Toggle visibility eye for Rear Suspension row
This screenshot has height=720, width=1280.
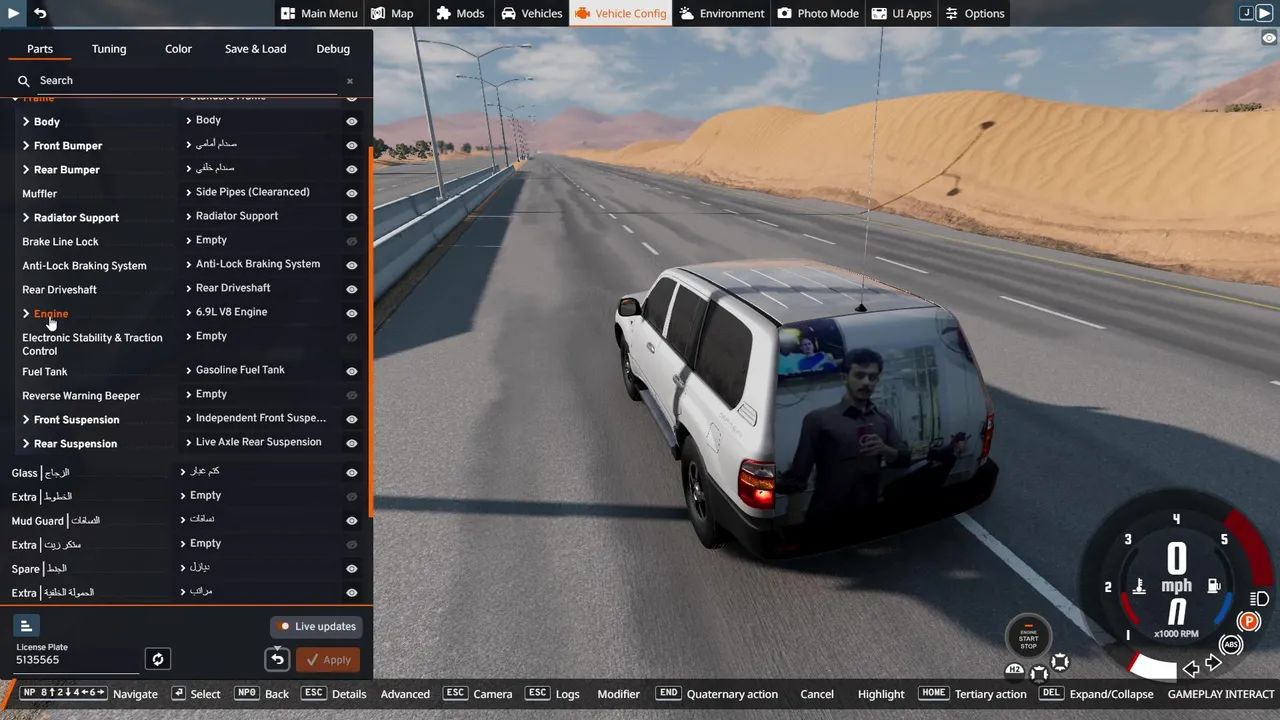(352, 443)
